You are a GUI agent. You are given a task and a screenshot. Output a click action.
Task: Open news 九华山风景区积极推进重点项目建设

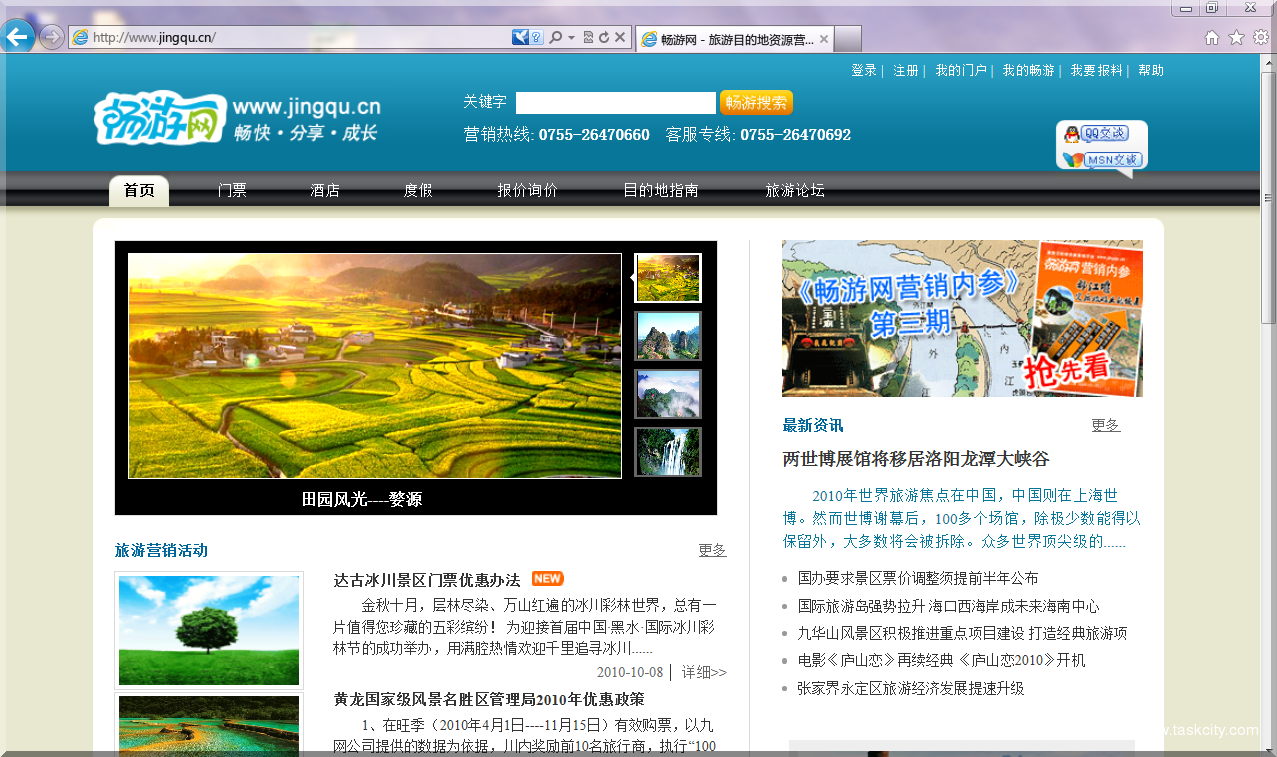click(962, 633)
